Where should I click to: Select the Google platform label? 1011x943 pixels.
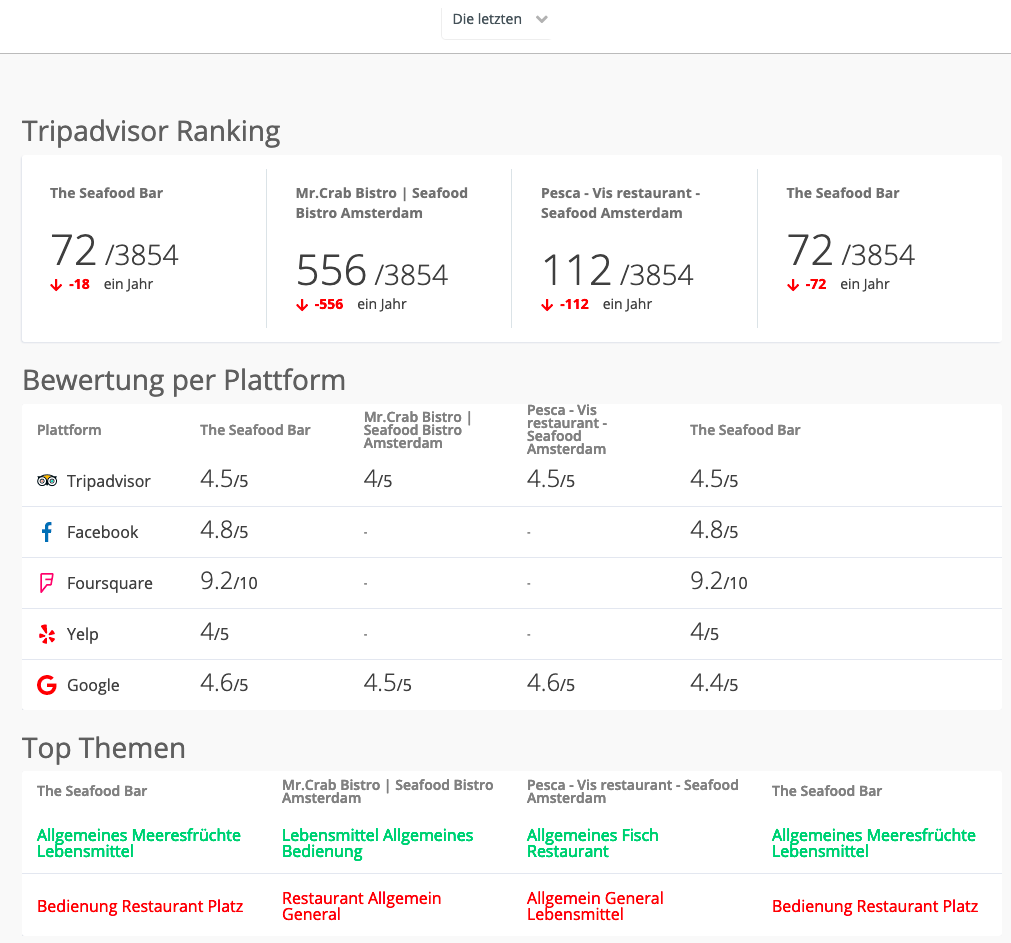pos(93,685)
